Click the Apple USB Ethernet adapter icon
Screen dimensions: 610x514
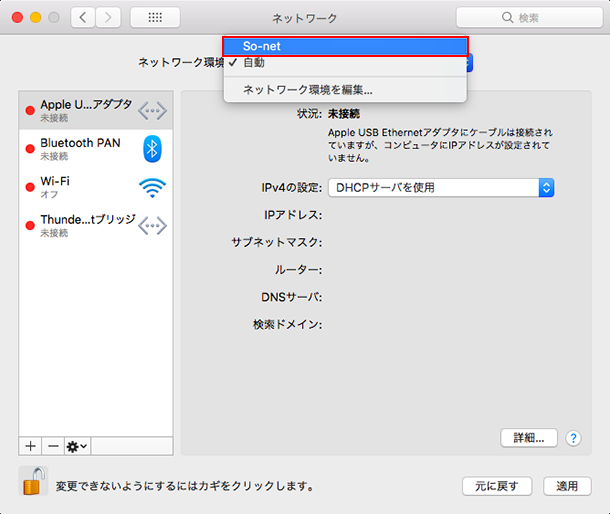pyautogui.click(x=152, y=110)
